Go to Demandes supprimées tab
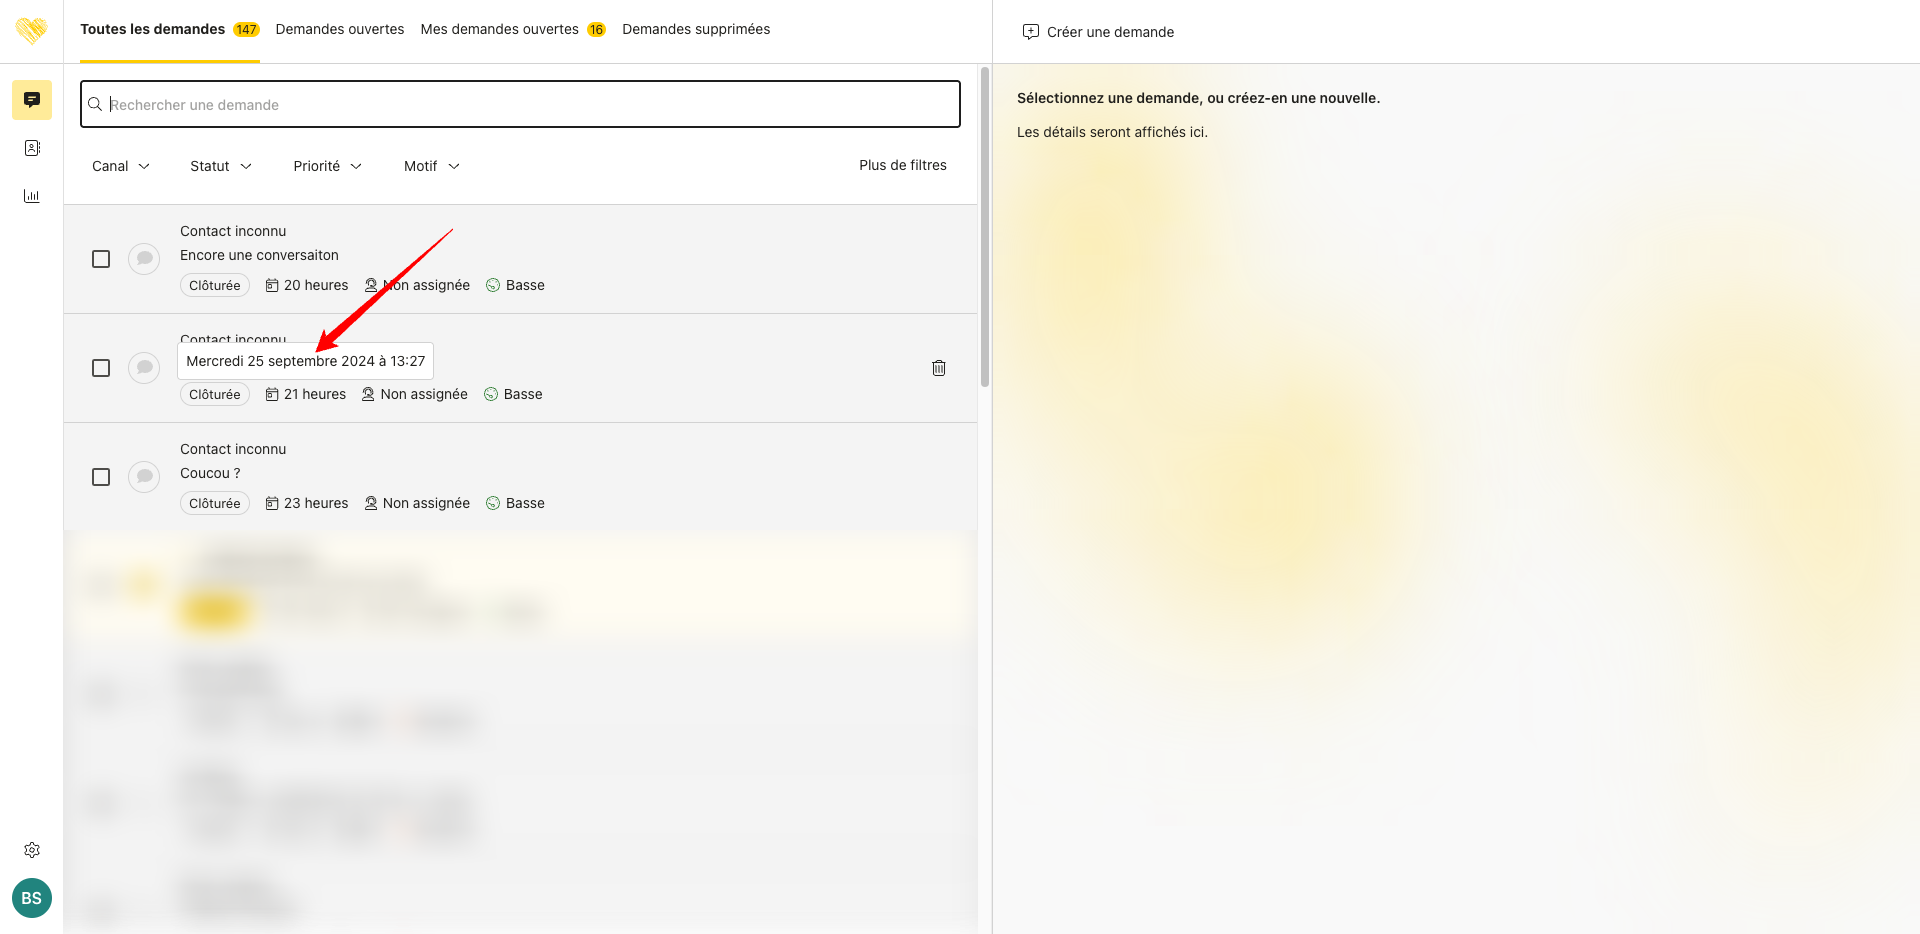Viewport: 1920px width, 934px height. [x=696, y=30]
